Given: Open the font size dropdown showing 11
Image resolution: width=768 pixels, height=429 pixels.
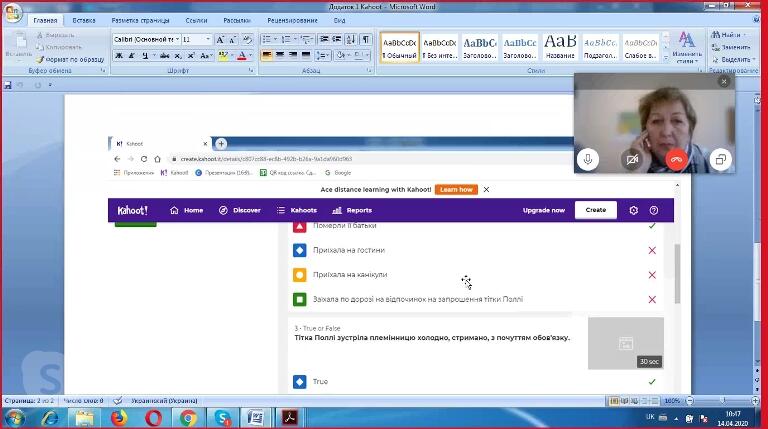Looking at the screenshot, I should click(x=208, y=39).
